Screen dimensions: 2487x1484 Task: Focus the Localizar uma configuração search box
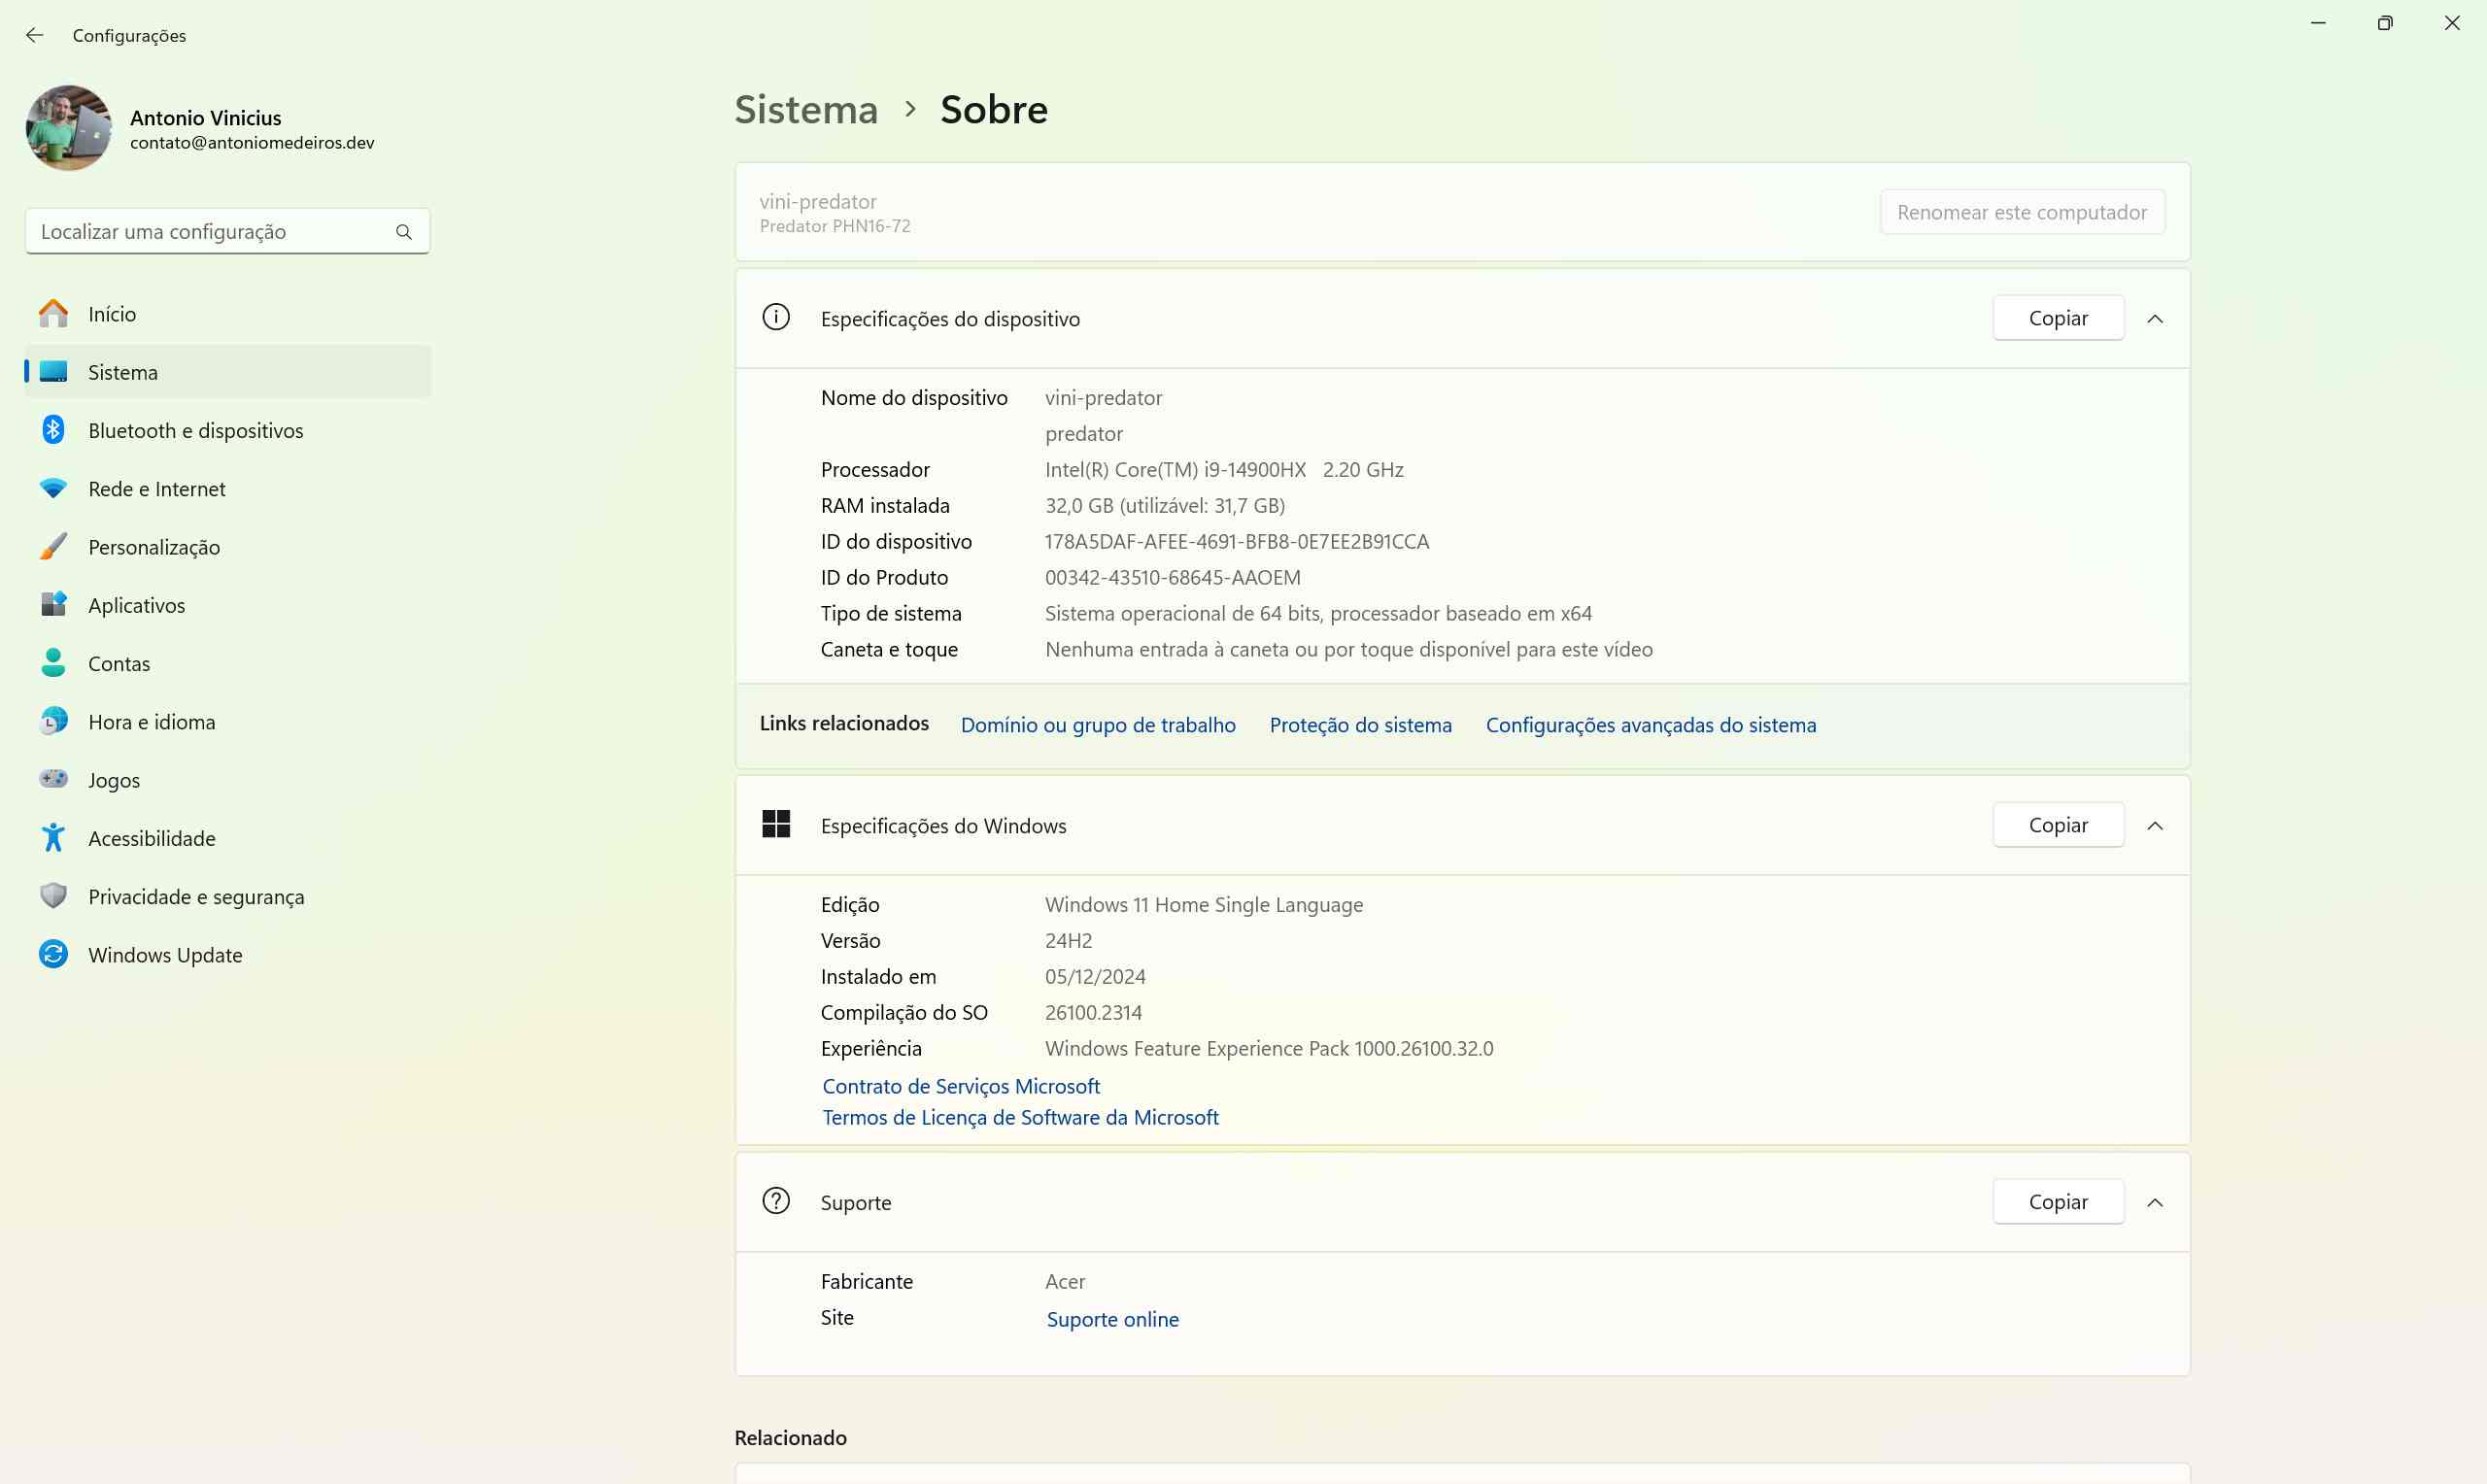(228, 232)
